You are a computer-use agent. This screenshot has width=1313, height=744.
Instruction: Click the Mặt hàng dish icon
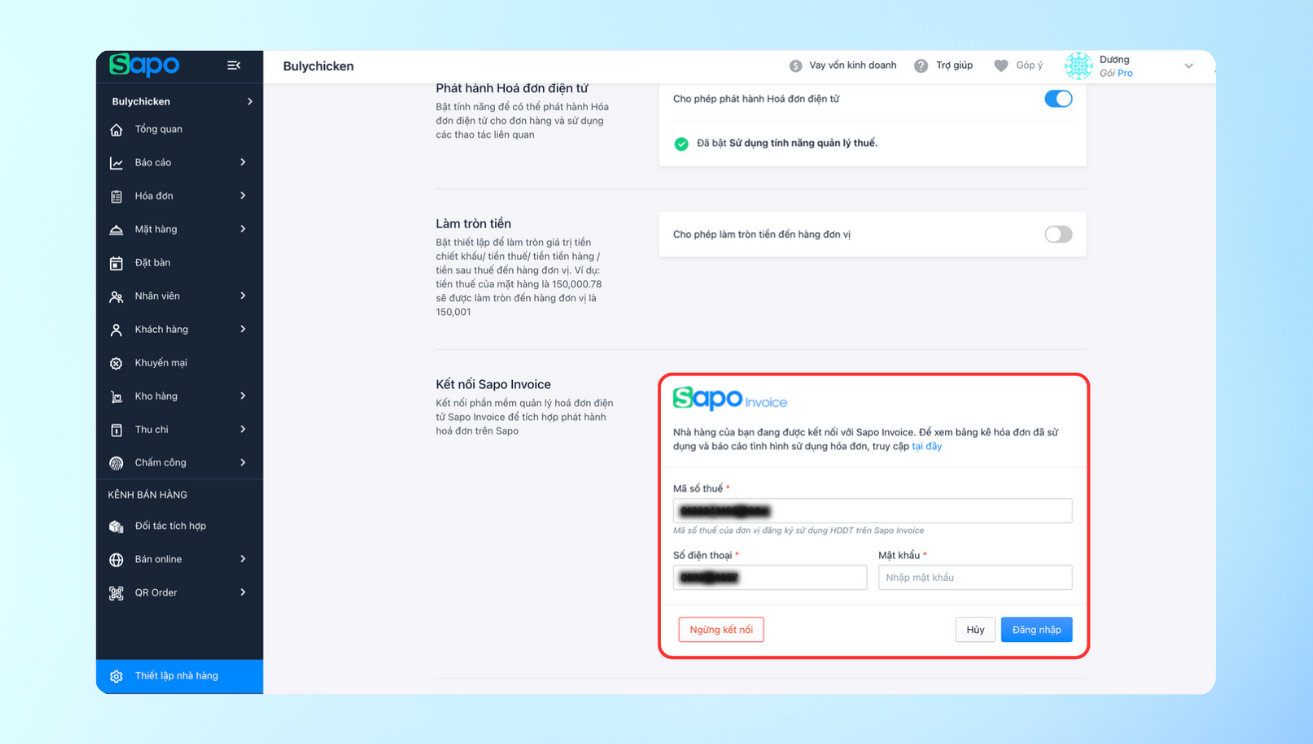point(116,230)
